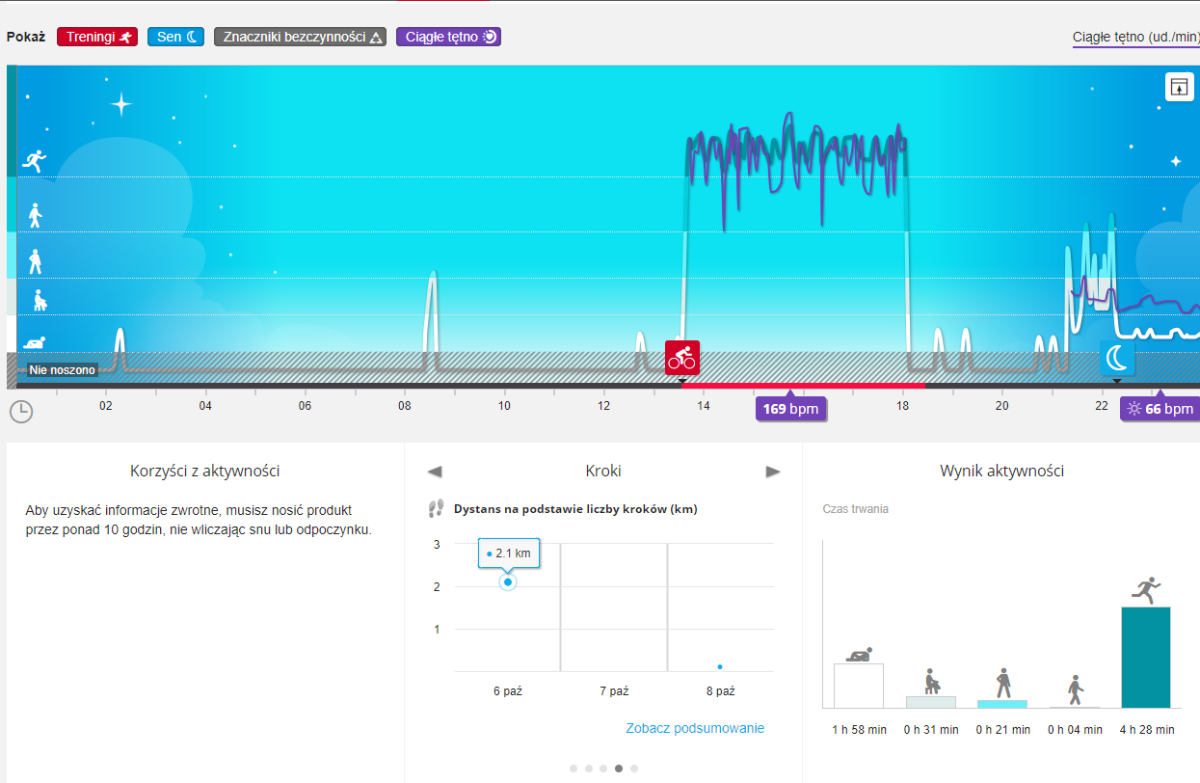The width and height of the screenshot is (1200, 783).
Task: Click the Czas trwania label
Action: pyautogui.click(x=855, y=509)
